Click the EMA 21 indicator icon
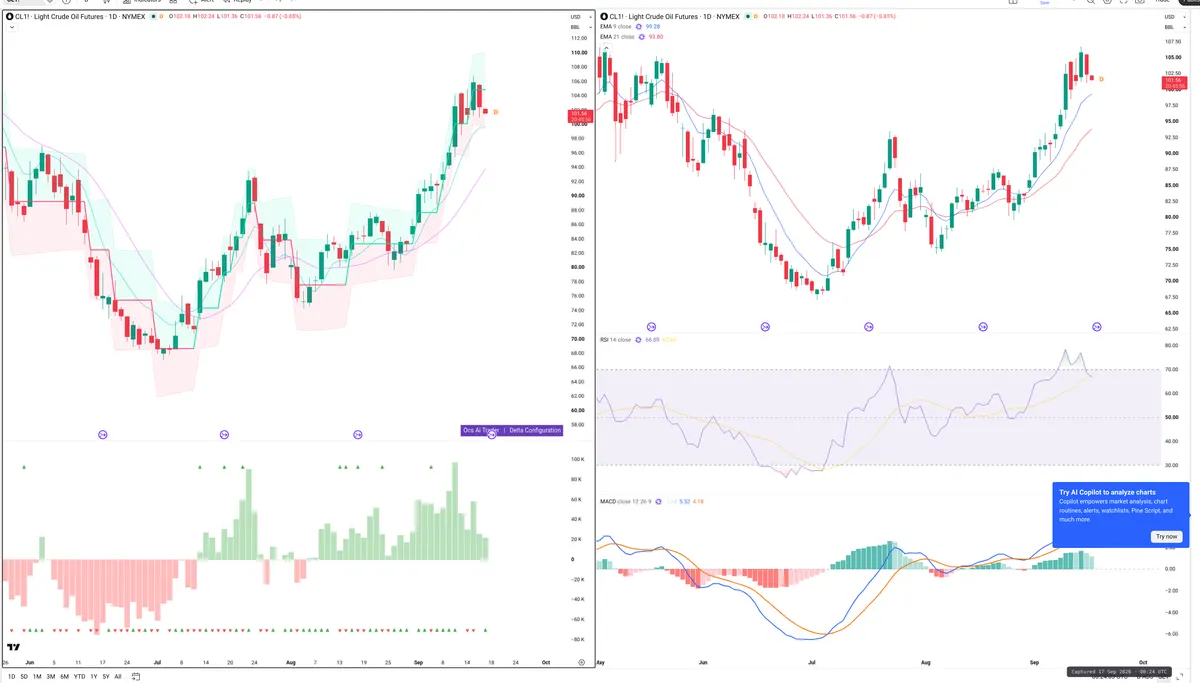The width and height of the screenshot is (1200, 683). point(643,37)
